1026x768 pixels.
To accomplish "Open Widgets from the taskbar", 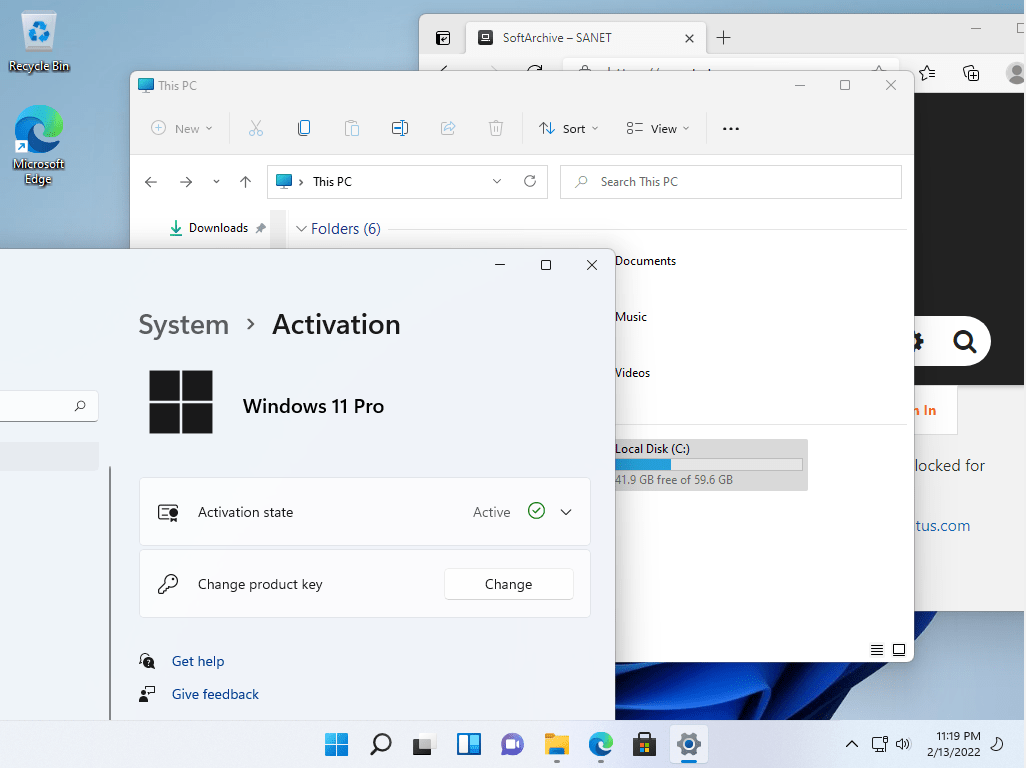I will 469,744.
